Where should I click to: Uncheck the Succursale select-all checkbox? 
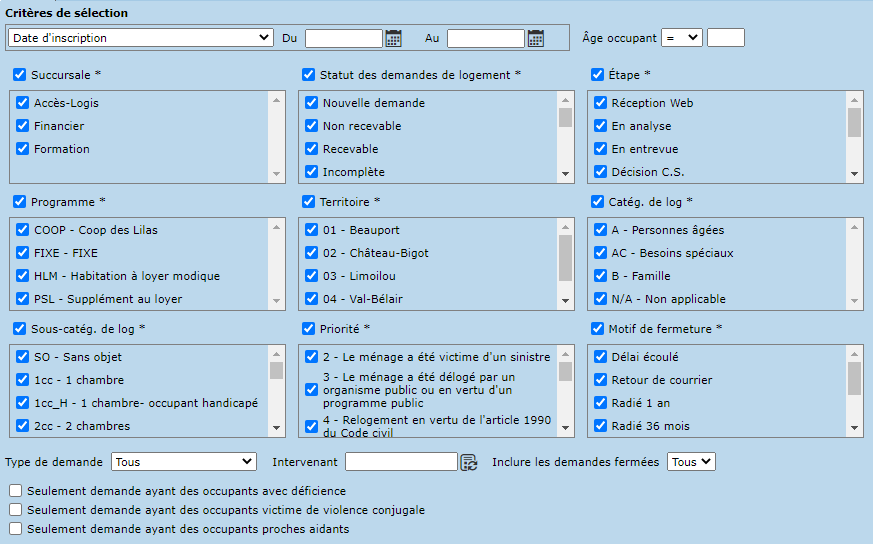pyautogui.click(x=20, y=75)
